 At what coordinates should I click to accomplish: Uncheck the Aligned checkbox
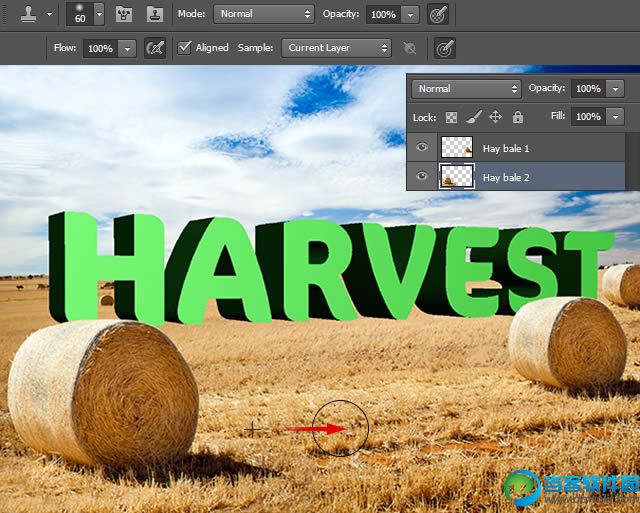pyautogui.click(x=184, y=48)
